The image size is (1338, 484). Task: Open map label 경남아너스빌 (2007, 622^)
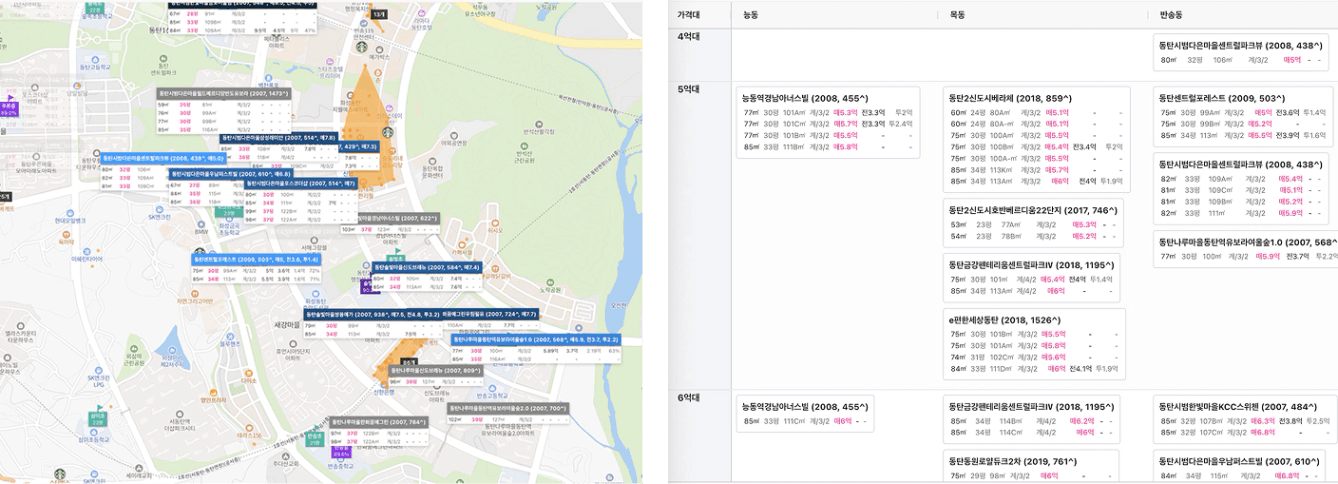pyautogui.click(x=397, y=218)
